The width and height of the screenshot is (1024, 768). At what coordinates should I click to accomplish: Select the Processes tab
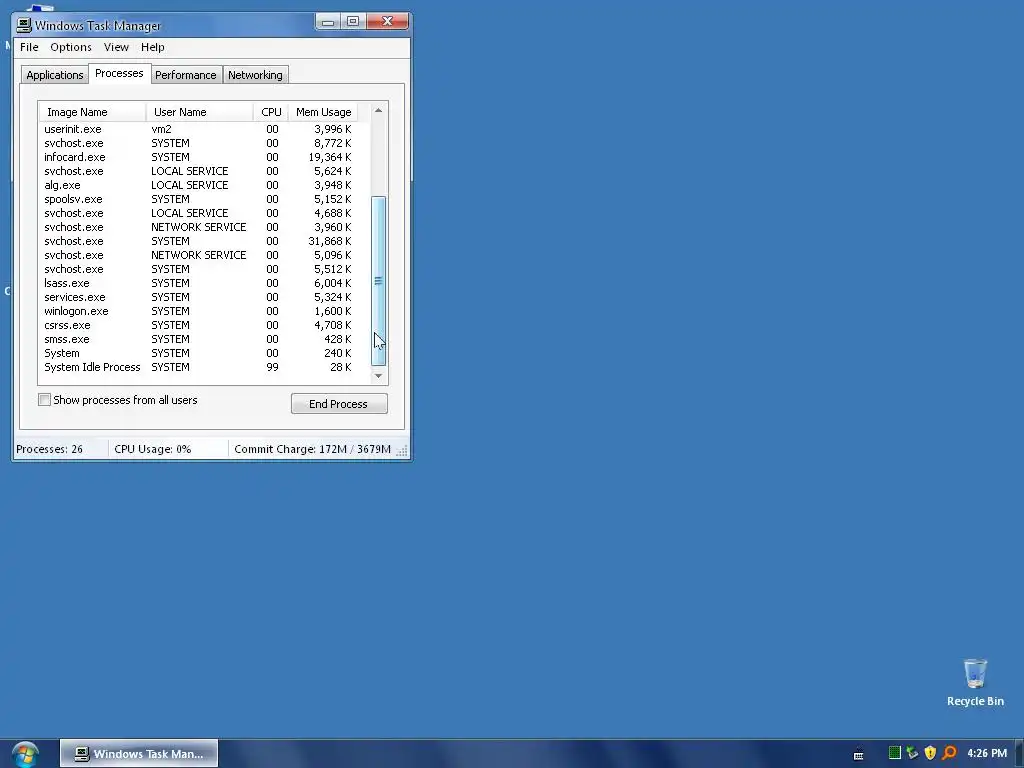119,73
